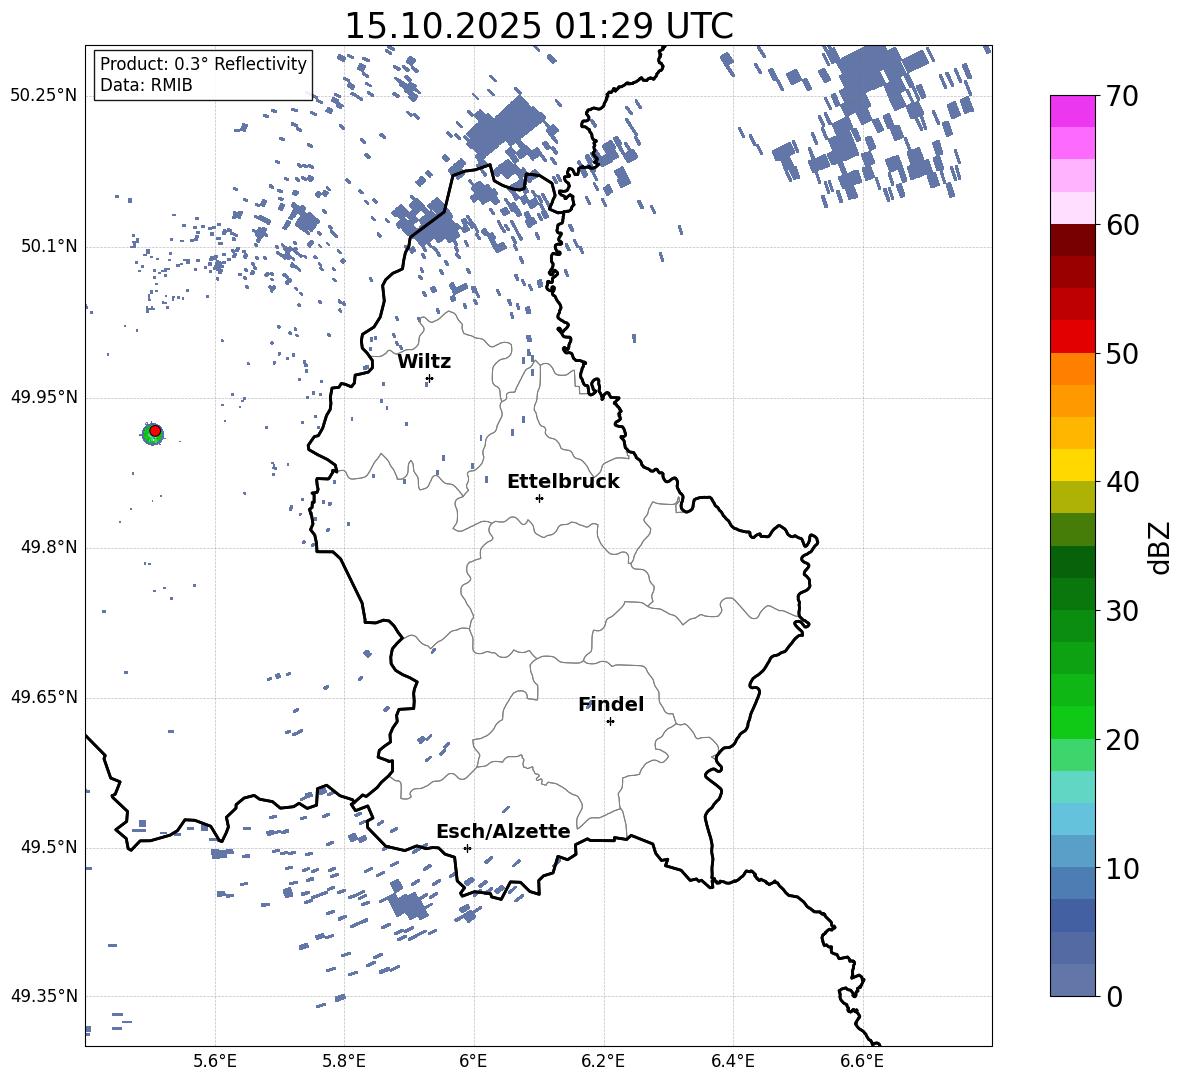Click the timestamp title 15.10.2025 01:29 UTC
Screen dimensions: 1184x1081
[539, 26]
